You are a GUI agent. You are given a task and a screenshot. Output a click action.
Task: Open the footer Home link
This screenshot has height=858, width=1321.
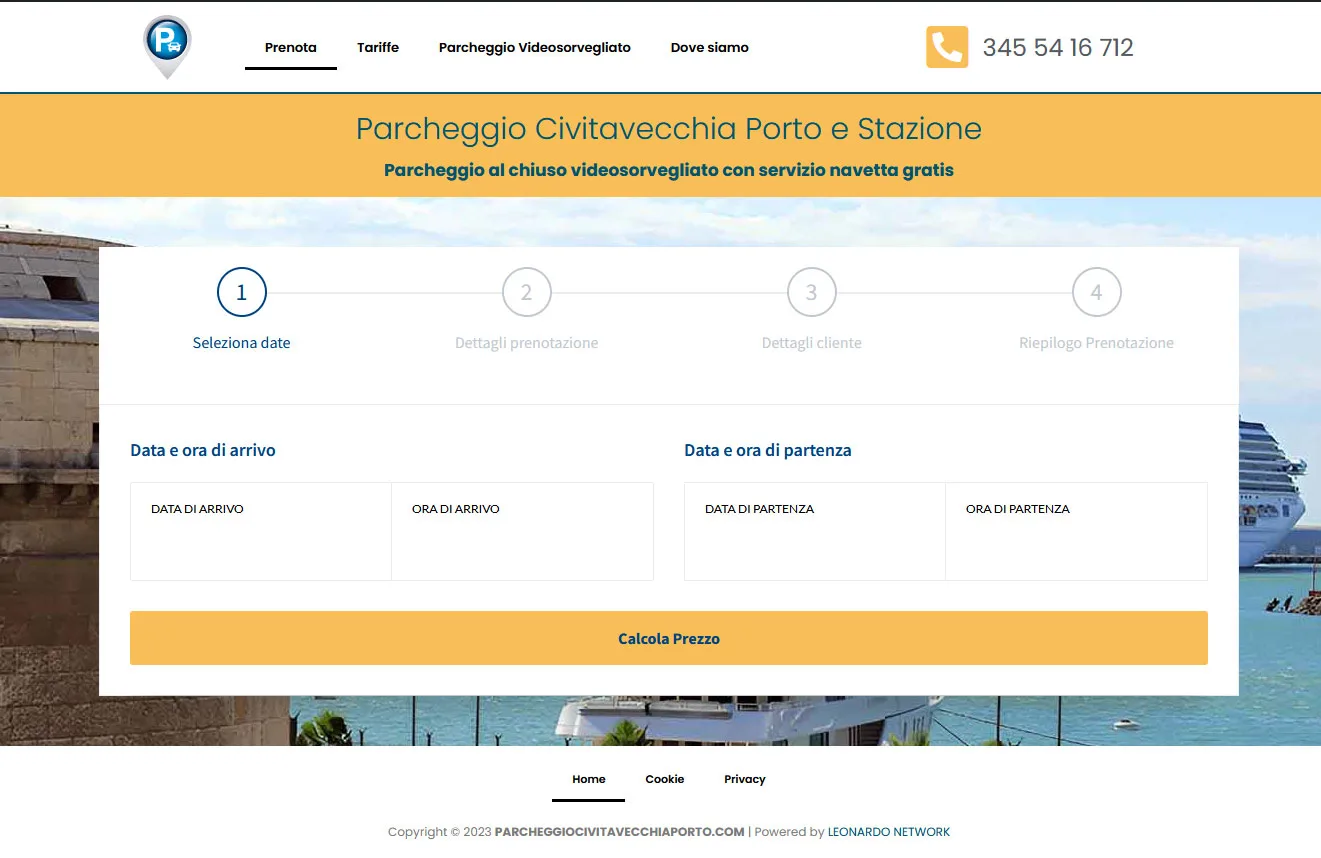[x=589, y=779]
